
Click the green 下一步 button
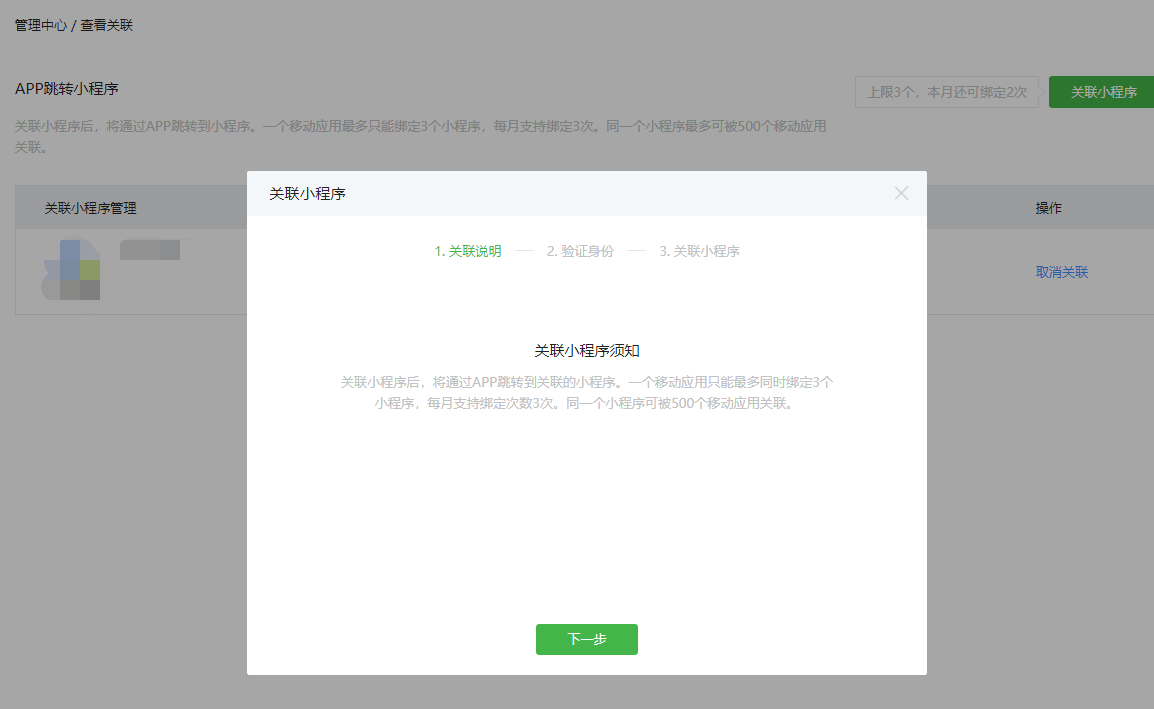click(586, 639)
